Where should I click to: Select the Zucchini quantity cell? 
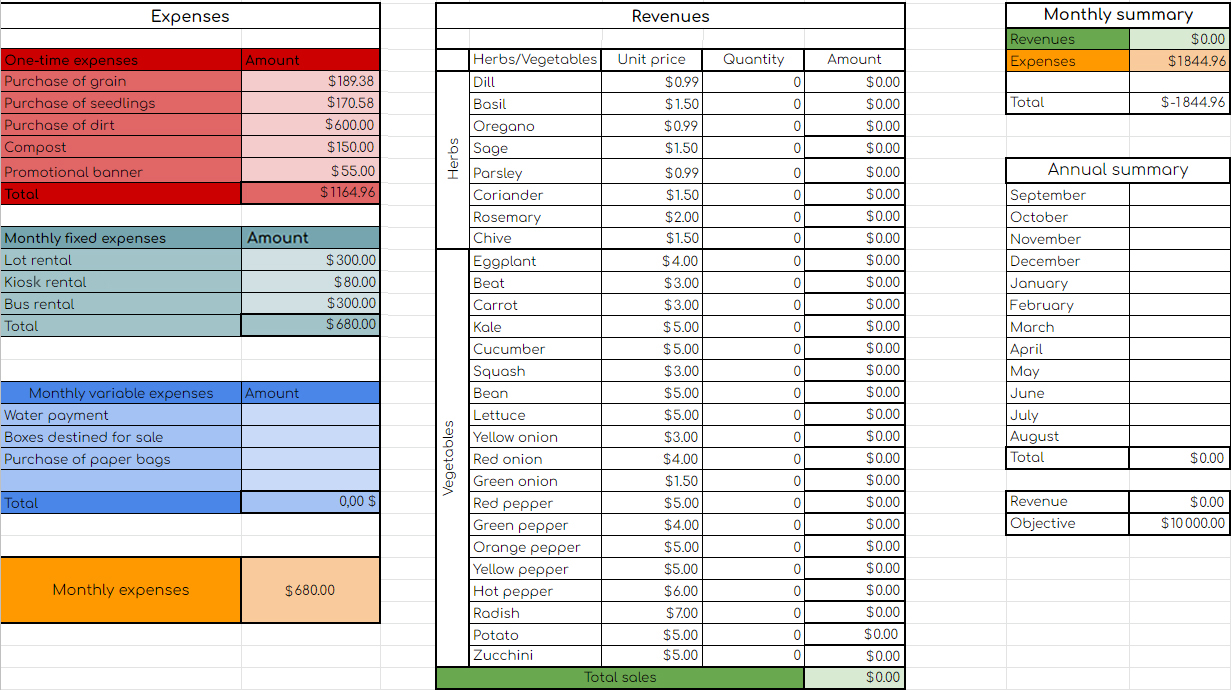pos(753,655)
